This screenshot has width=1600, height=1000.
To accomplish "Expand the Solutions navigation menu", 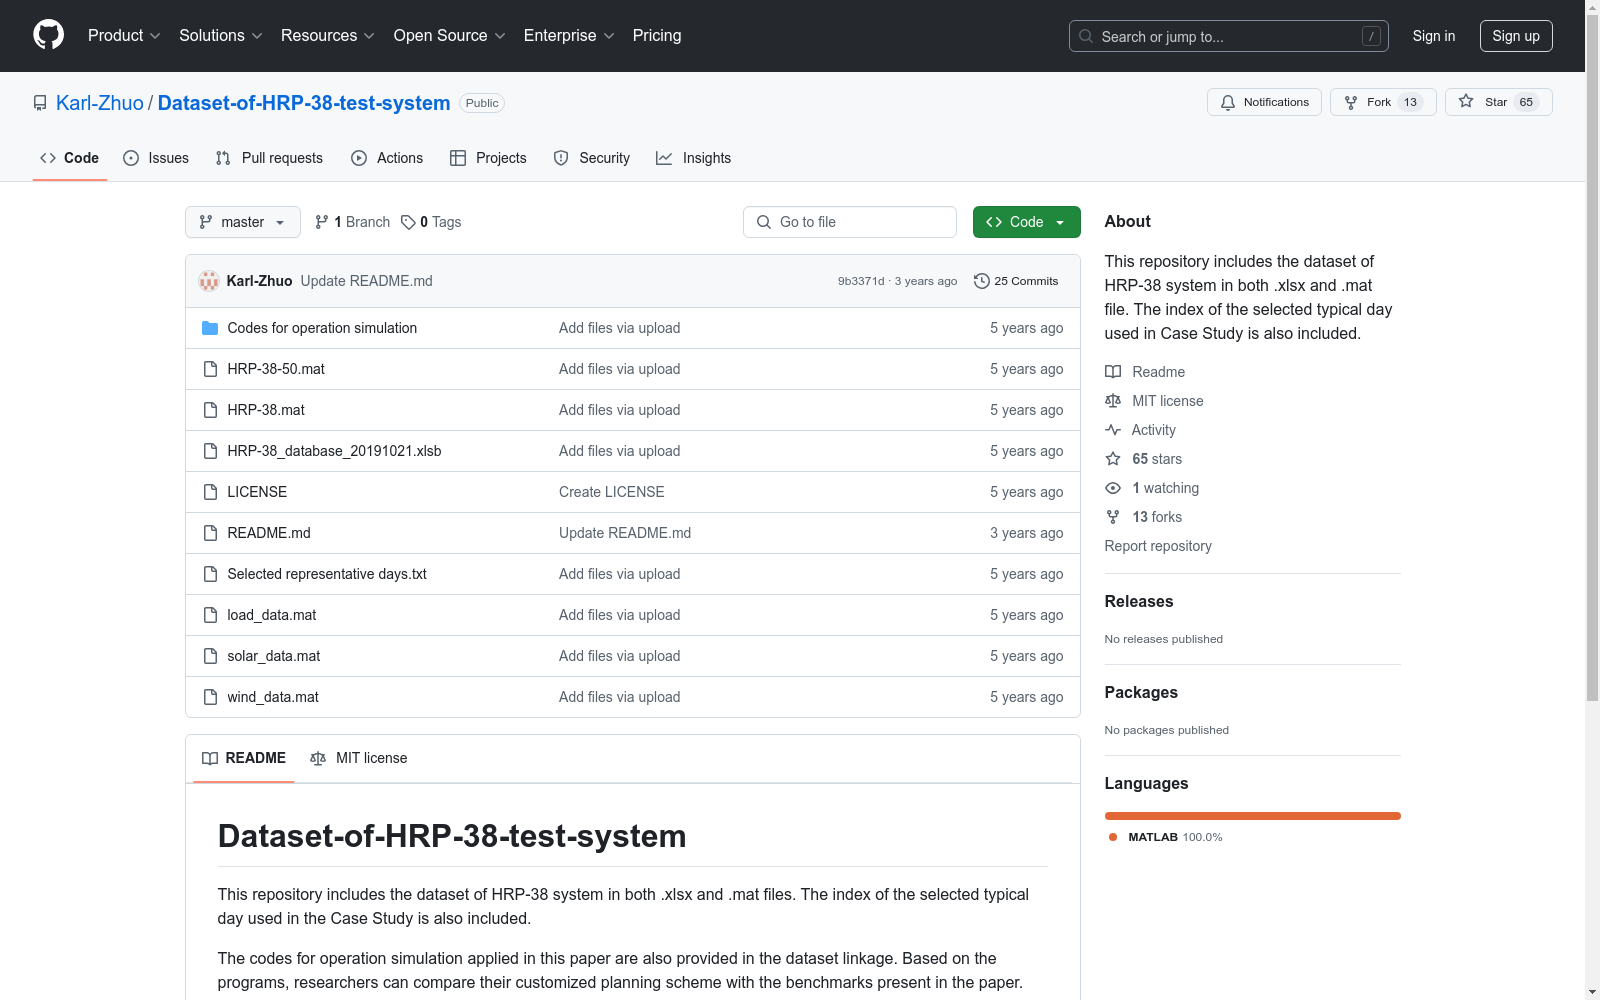I will pos(220,35).
